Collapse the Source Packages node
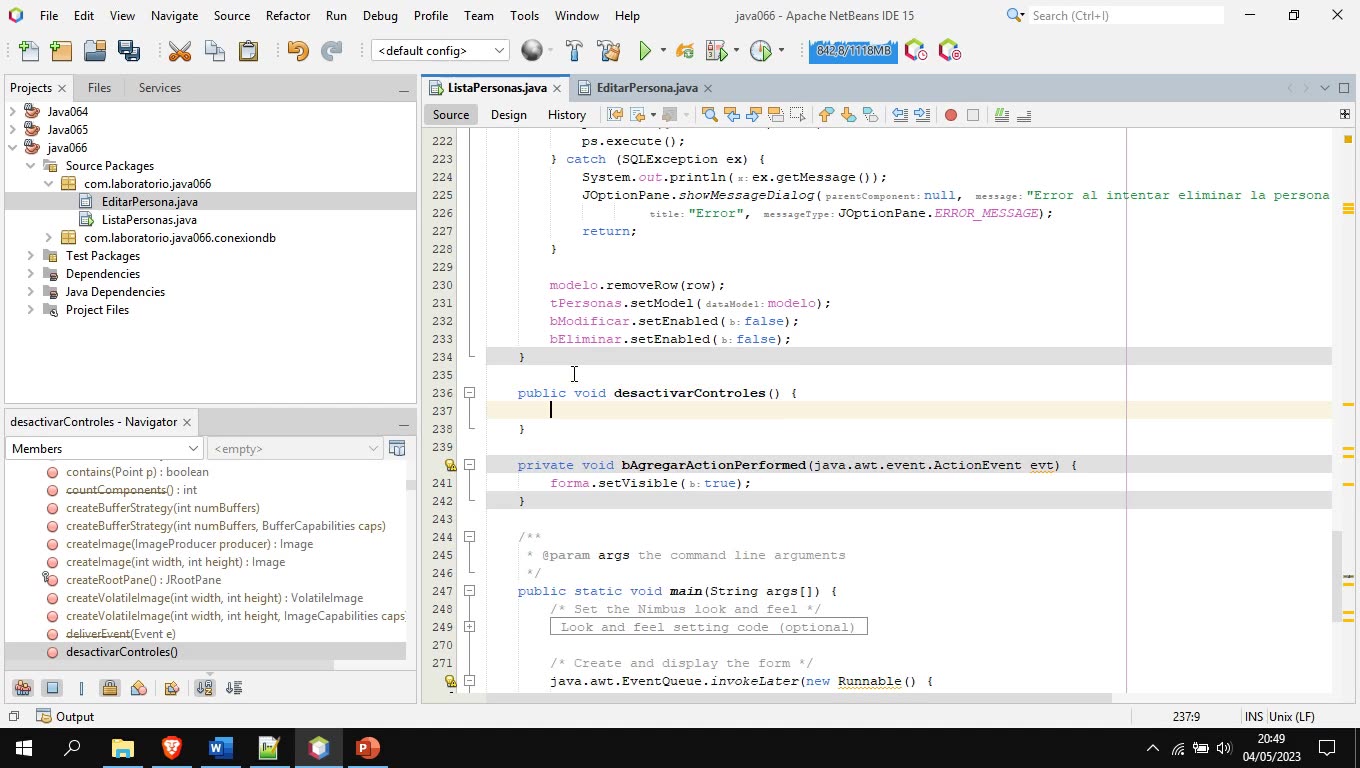 click(30, 166)
